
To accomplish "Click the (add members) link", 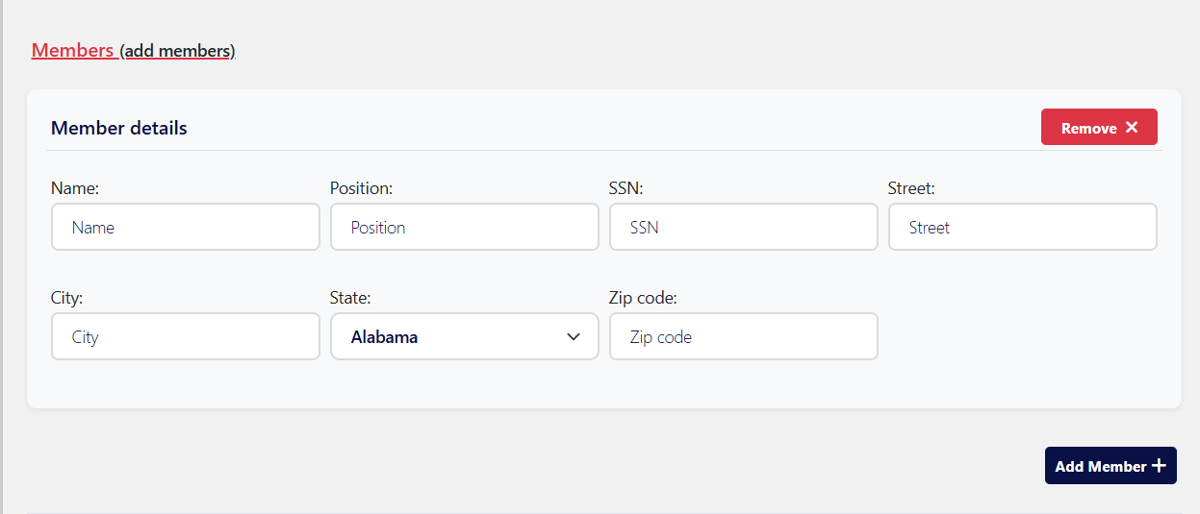I will (x=178, y=51).
